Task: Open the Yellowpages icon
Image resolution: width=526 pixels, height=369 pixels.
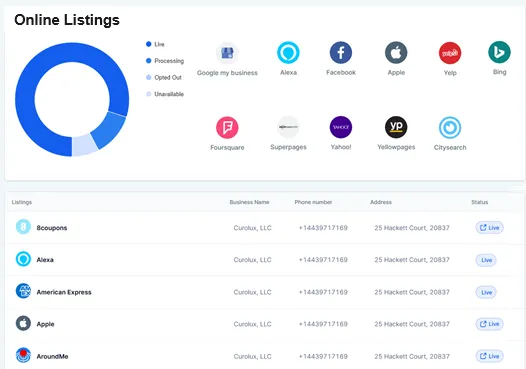Action: point(396,127)
